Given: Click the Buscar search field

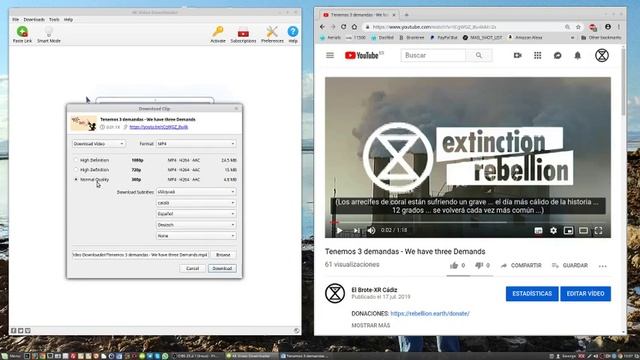Looking at the screenshot, I should (x=433, y=55).
